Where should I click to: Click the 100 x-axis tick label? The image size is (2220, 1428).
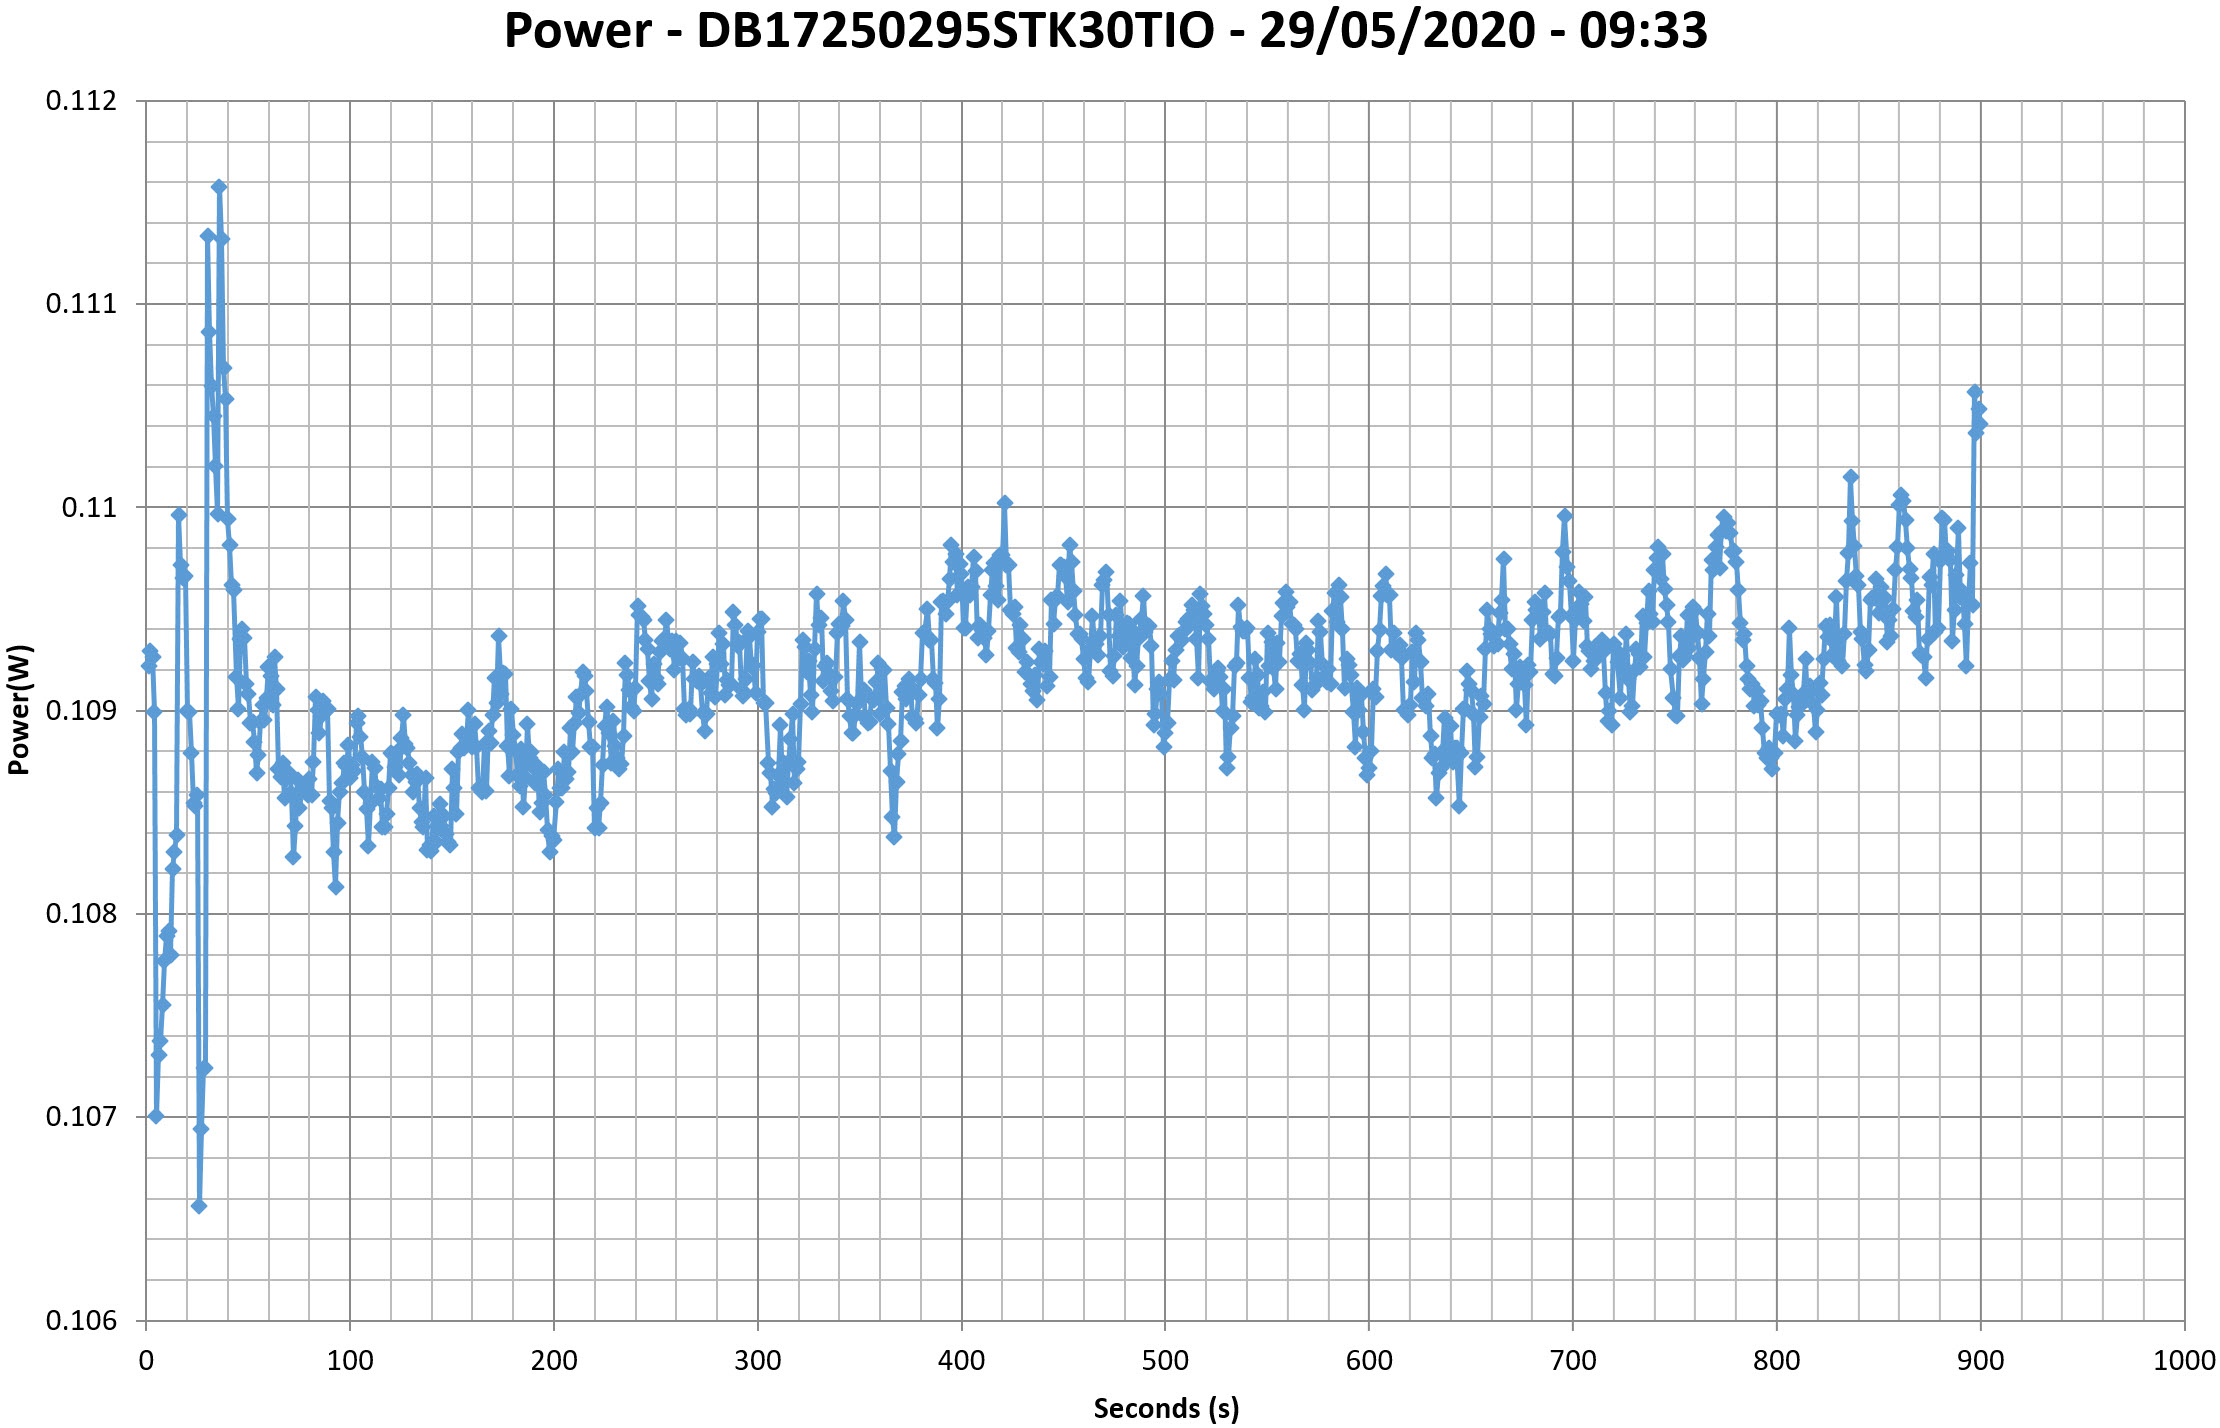coord(350,1361)
